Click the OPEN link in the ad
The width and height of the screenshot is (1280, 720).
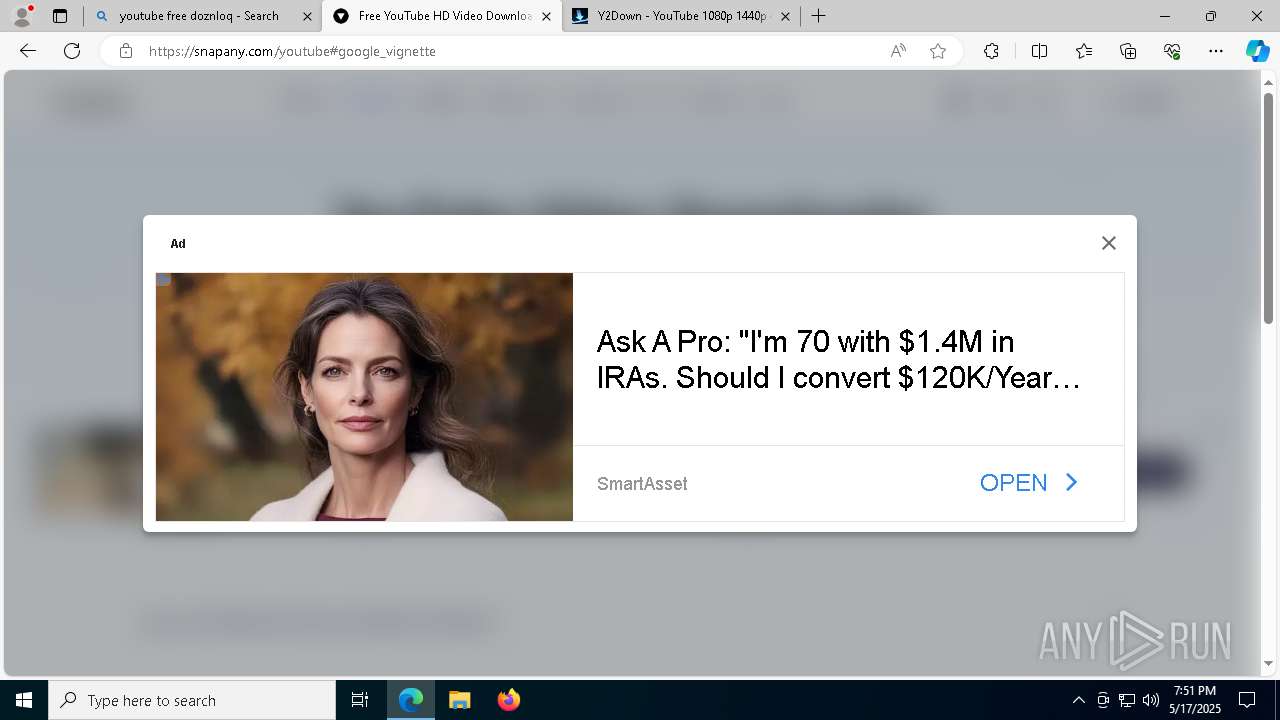(1013, 483)
